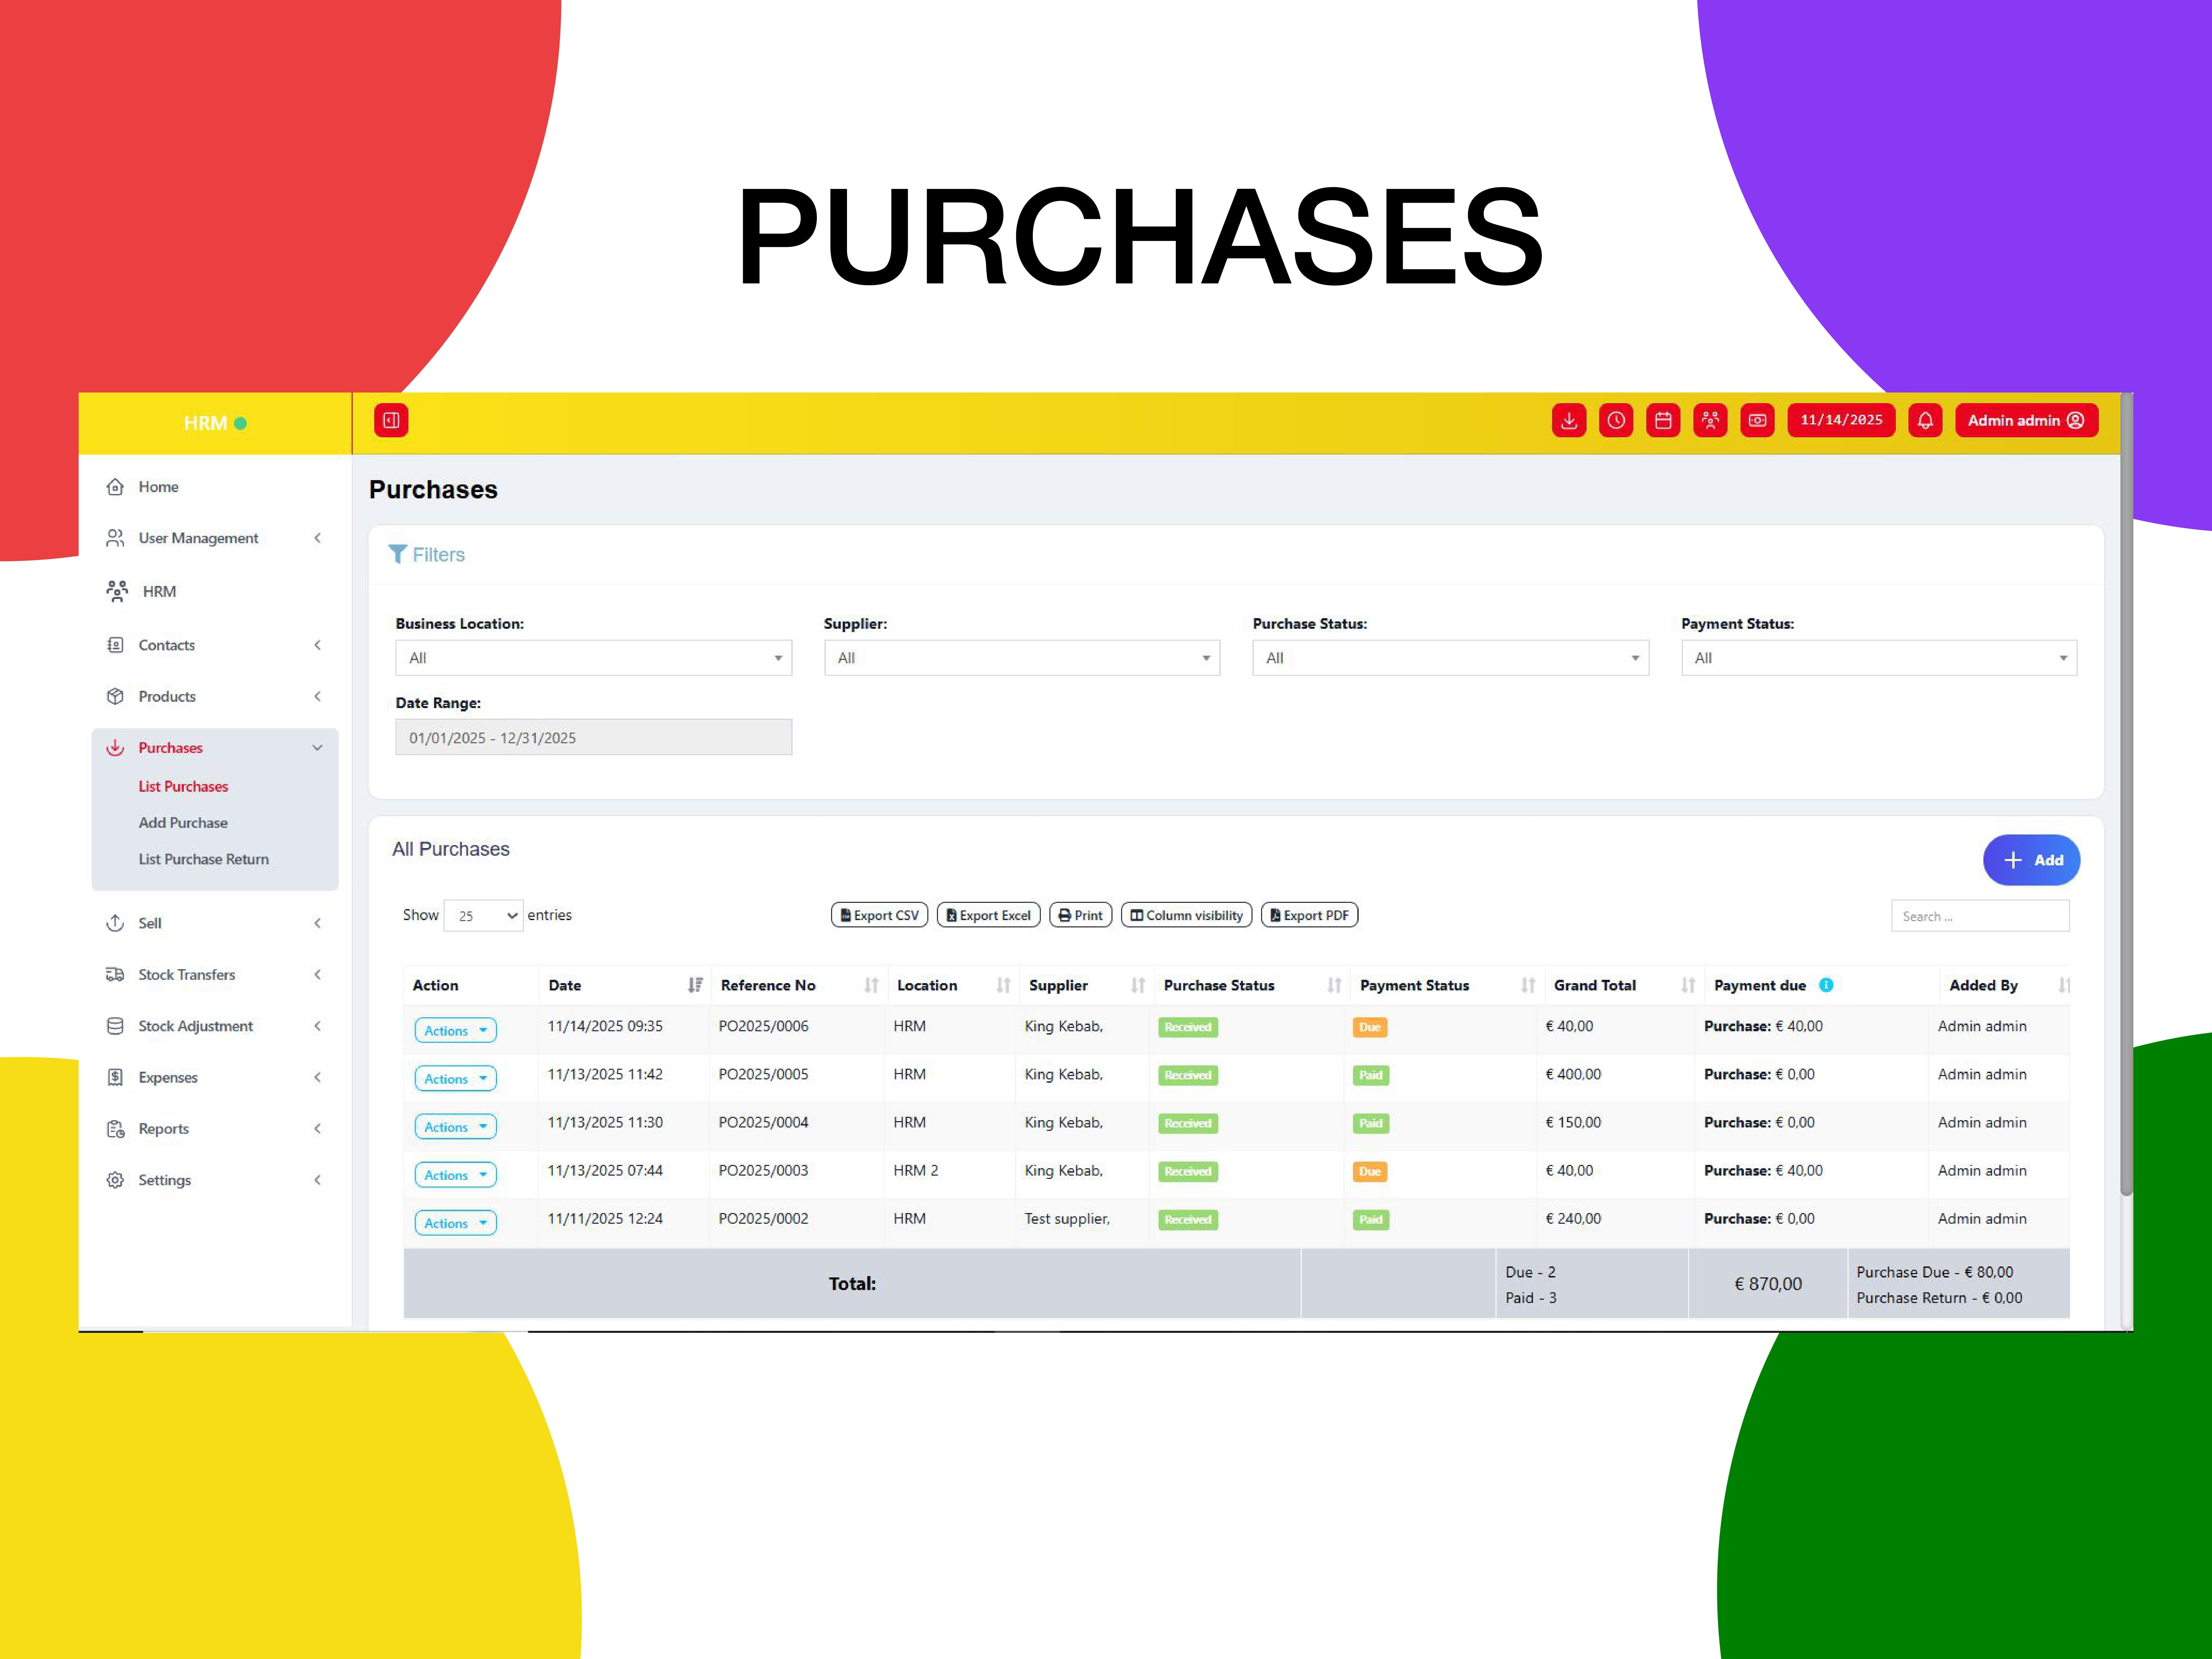
Task: Click the Payment due info icon
Action: (x=1826, y=985)
